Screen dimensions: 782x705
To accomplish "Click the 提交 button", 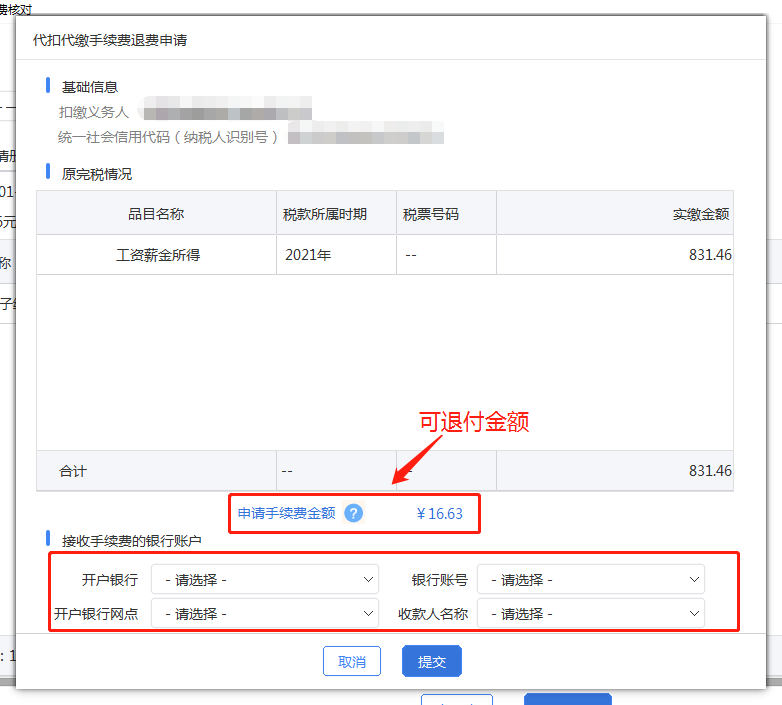I will 432,662.
